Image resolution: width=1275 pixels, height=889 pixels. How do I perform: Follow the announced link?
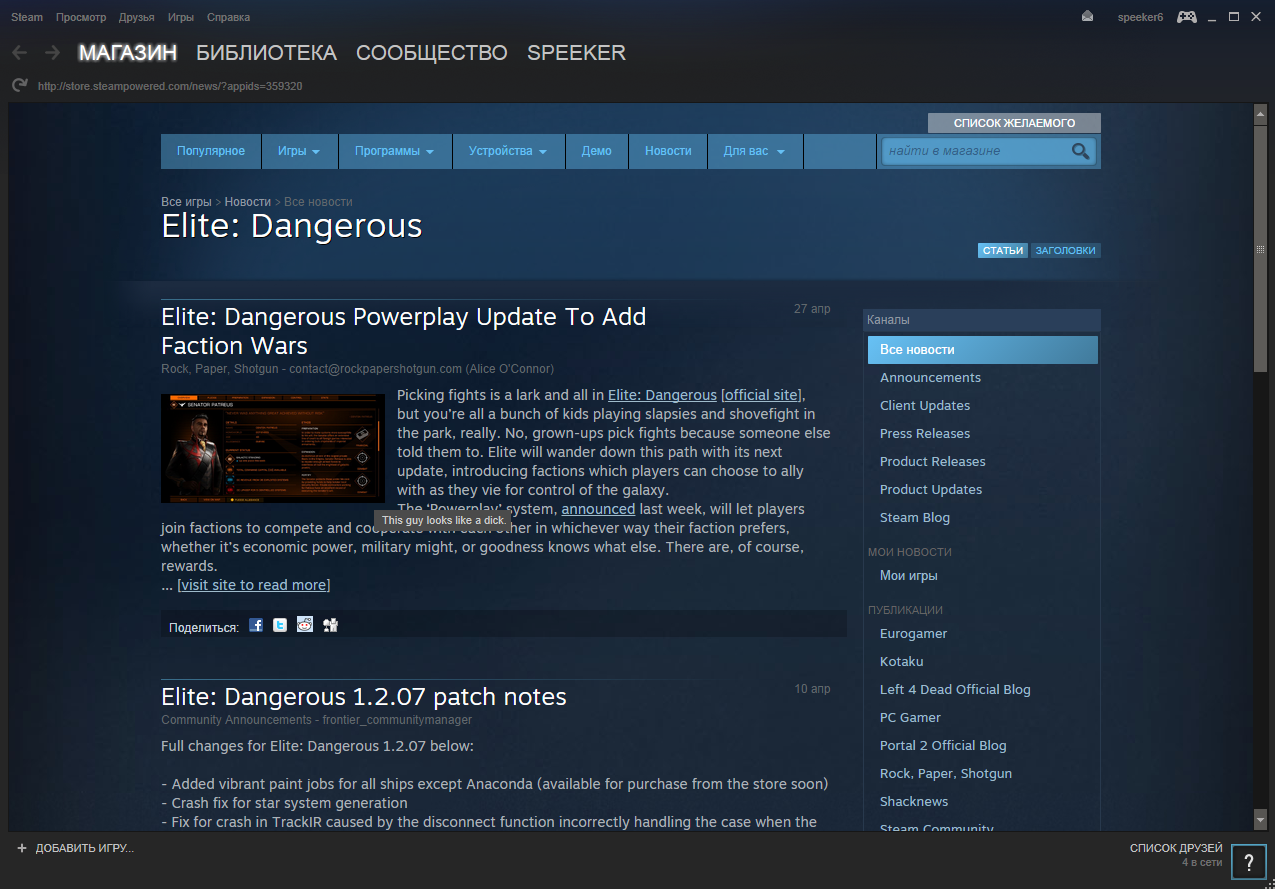pyautogui.click(x=598, y=509)
